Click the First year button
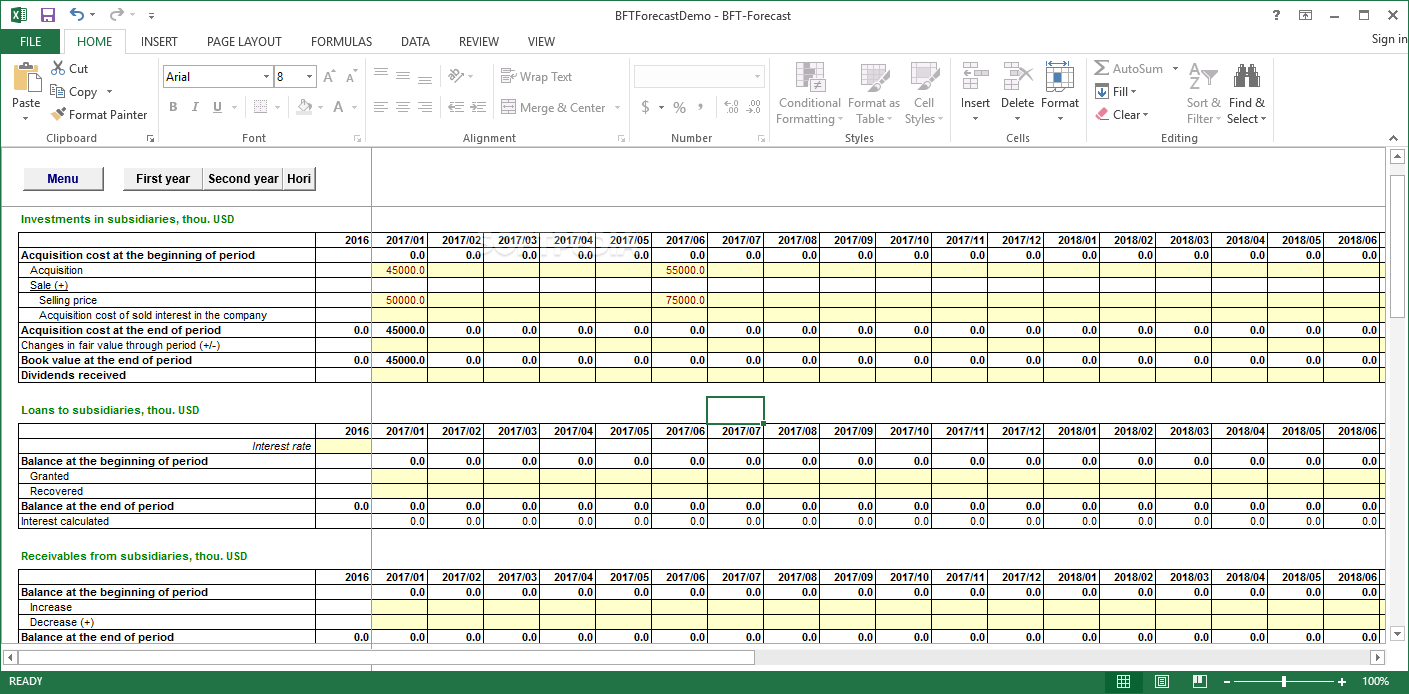 [x=163, y=179]
